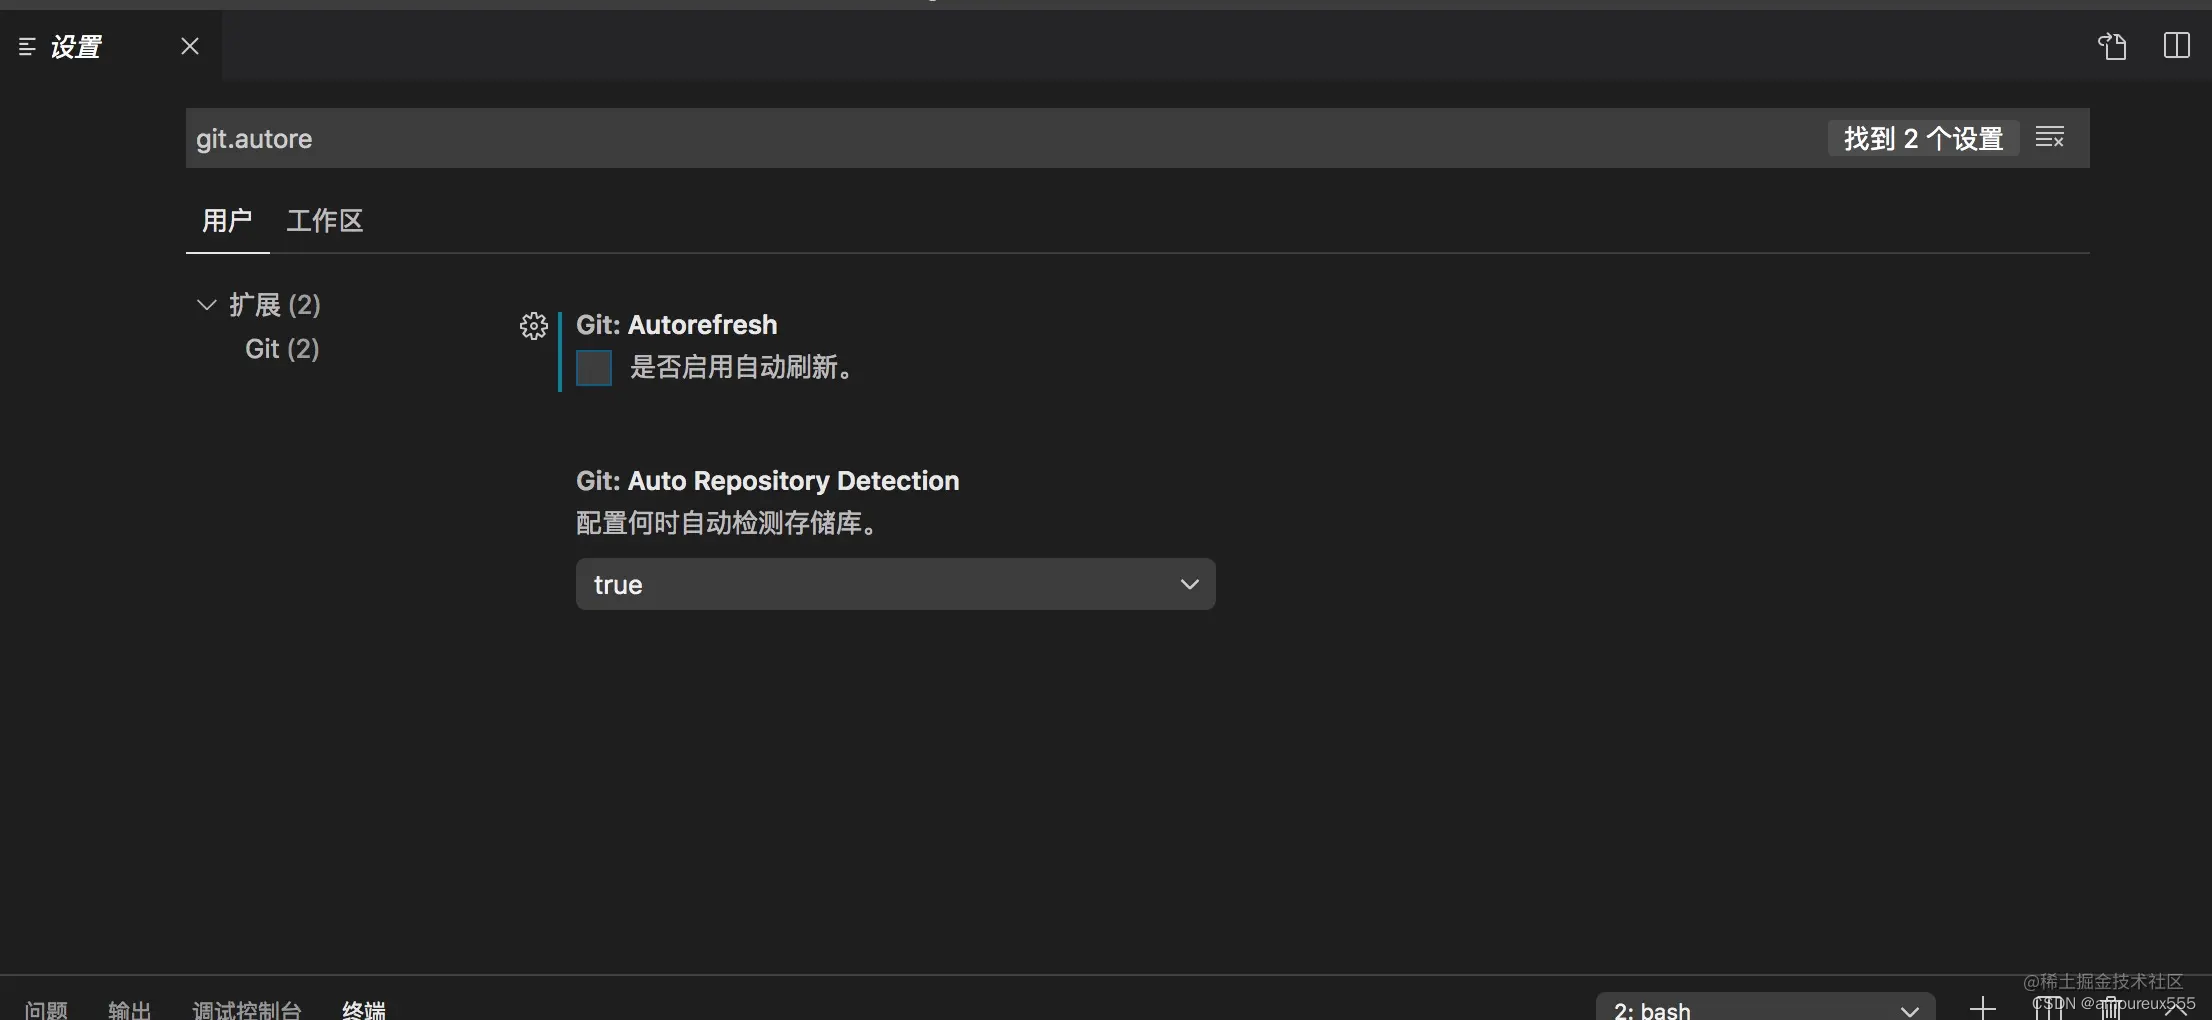The height and width of the screenshot is (1020, 2212).
Task: Switch to the 调试控制台 panel tab
Action: 247,1009
